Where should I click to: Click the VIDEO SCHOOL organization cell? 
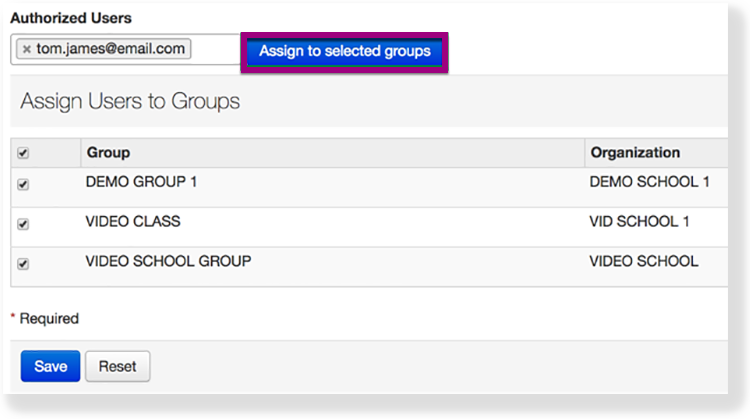click(x=643, y=261)
